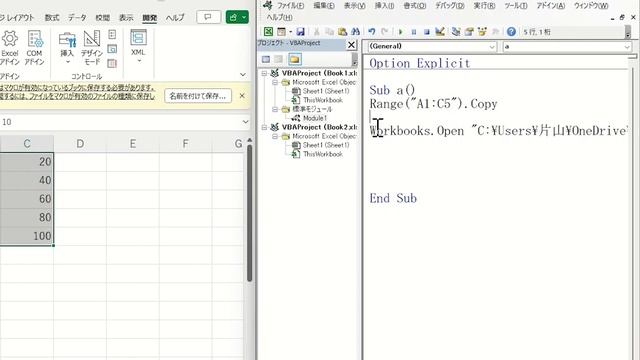Open the 編集 menu in VBE
Image resolution: width=640 pixels, height=360 pixels.
324,6
